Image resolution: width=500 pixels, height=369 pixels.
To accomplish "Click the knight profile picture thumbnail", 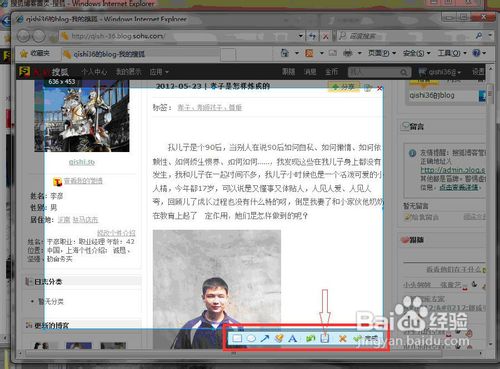I will click(x=82, y=115).
